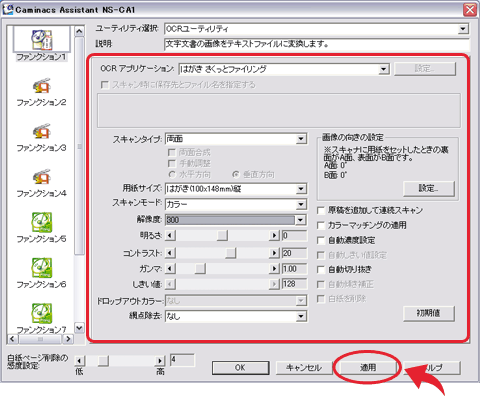Click the OK button

240,368
